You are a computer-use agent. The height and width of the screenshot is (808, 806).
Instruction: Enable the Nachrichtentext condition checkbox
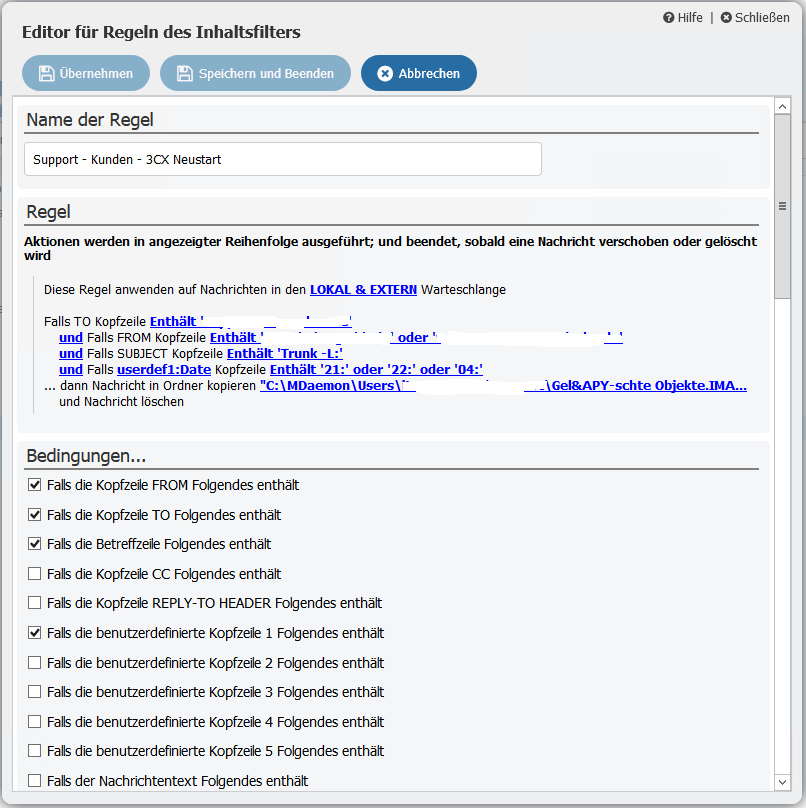point(35,780)
